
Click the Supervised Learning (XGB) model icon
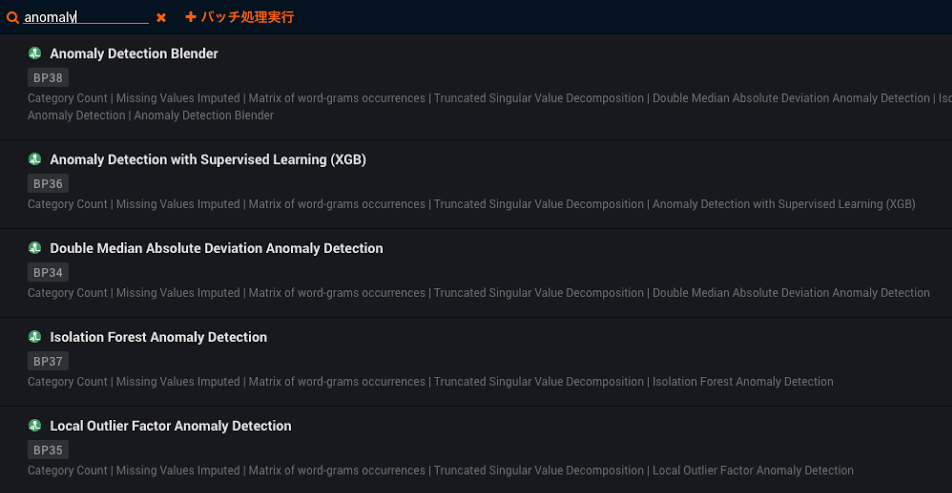point(35,159)
